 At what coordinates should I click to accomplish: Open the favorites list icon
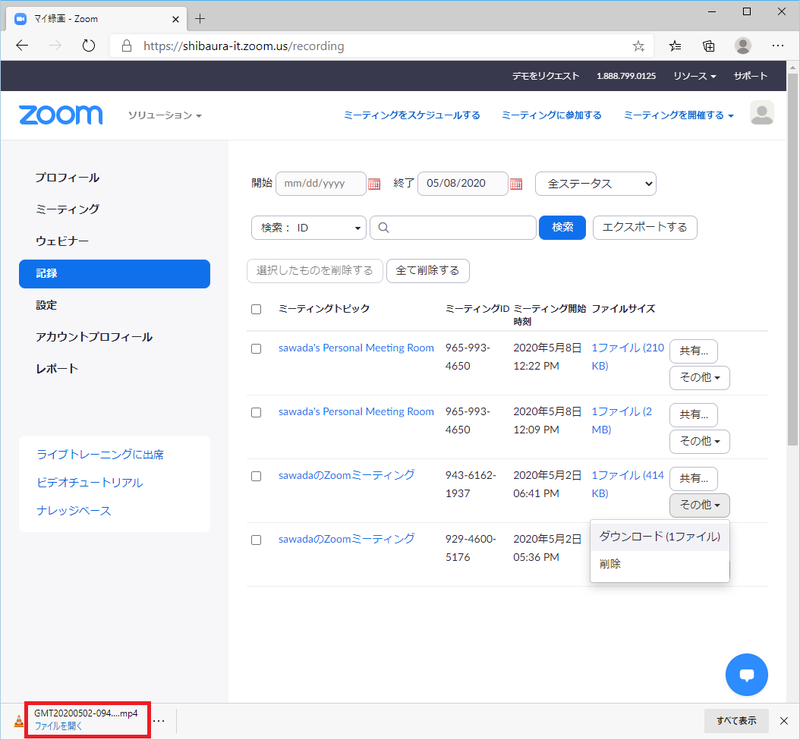tap(675, 46)
